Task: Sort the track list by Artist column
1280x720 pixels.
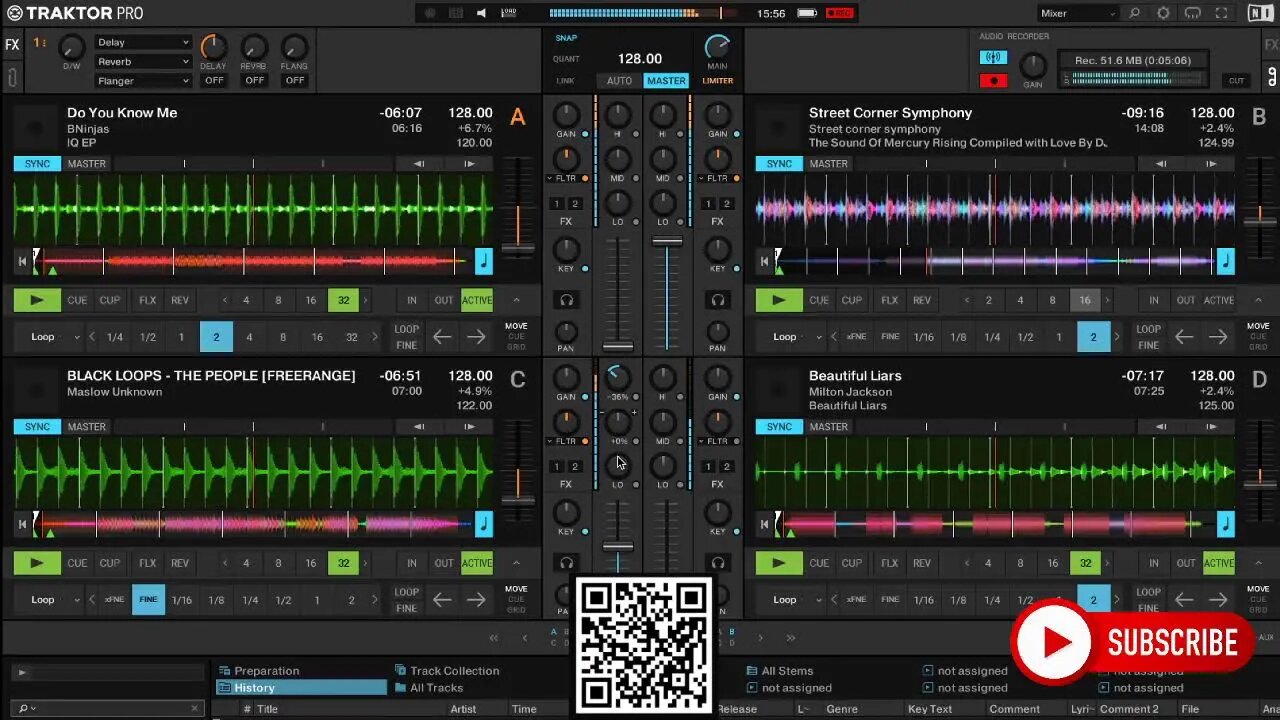Action: click(463, 709)
